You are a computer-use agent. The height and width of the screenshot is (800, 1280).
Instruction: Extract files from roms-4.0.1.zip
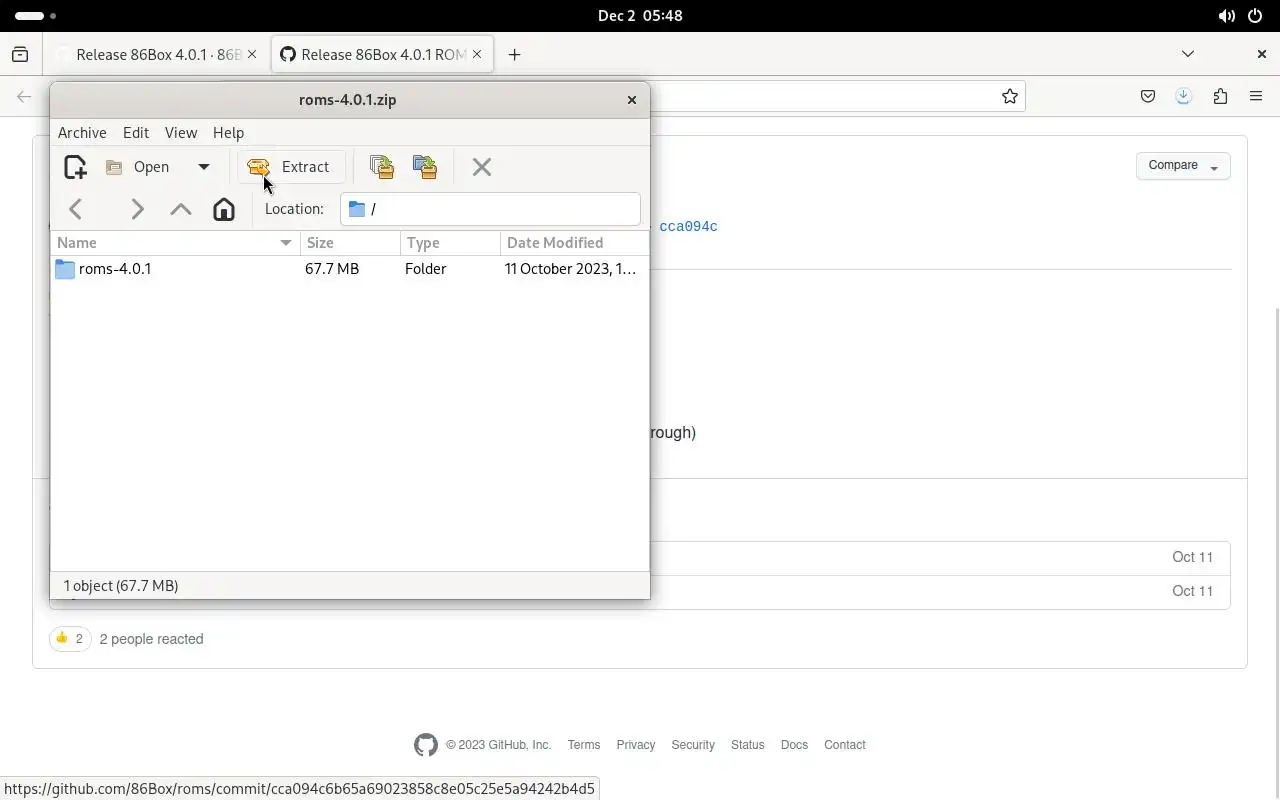point(290,167)
